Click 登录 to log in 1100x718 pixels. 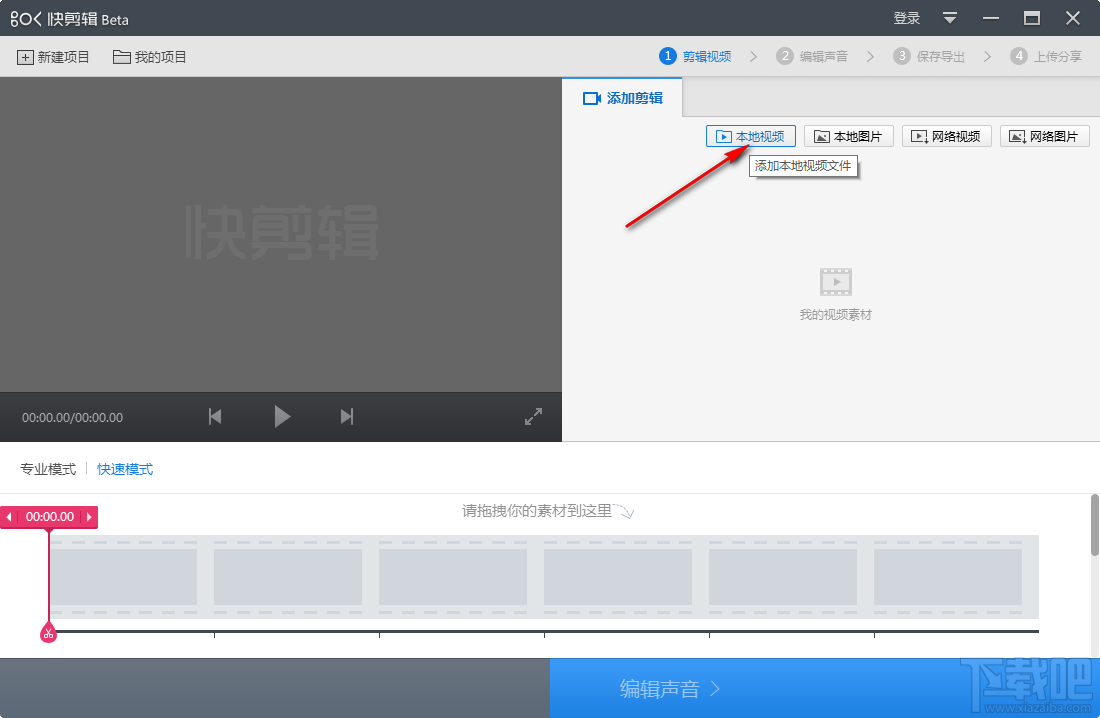pyautogui.click(x=906, y=18)
